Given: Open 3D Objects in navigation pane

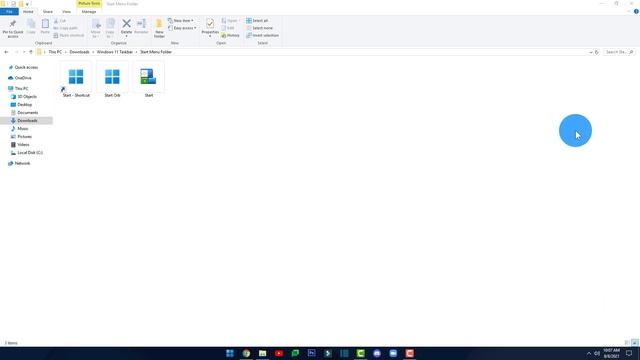Looking at the screenshot, I should click(24, 97).
